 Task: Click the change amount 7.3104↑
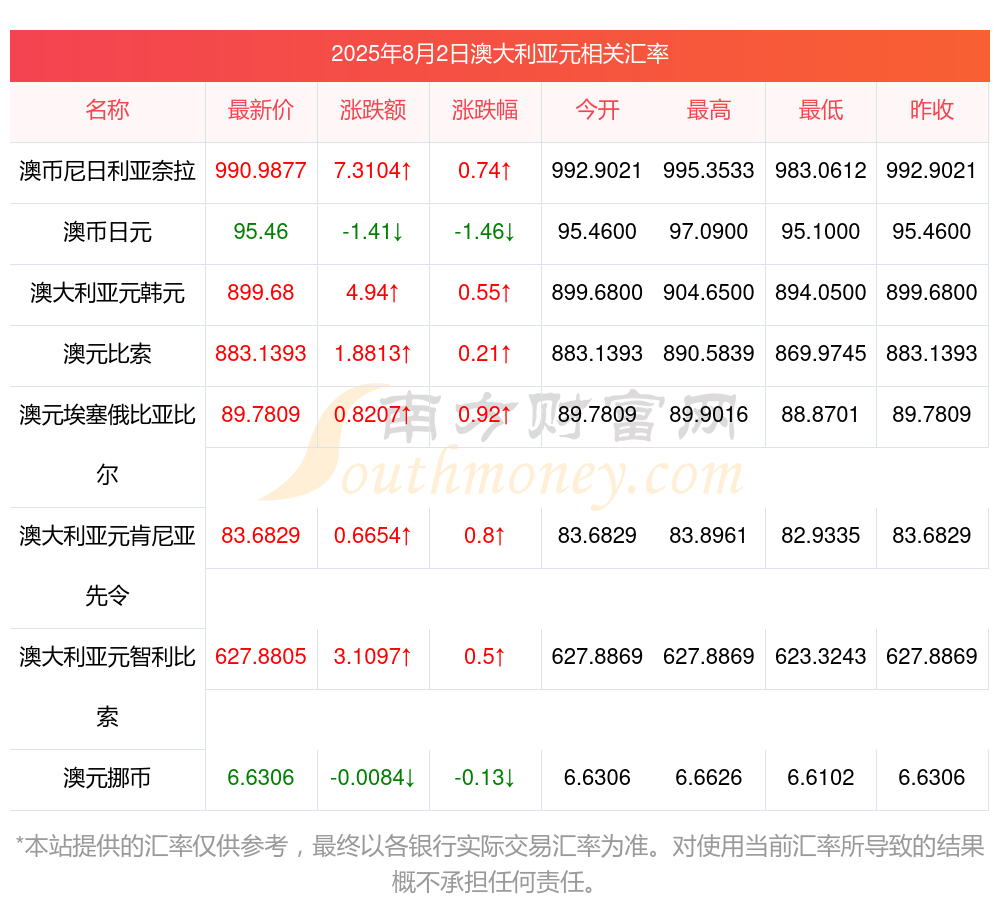pyautogui.click(x=373, y=171)
